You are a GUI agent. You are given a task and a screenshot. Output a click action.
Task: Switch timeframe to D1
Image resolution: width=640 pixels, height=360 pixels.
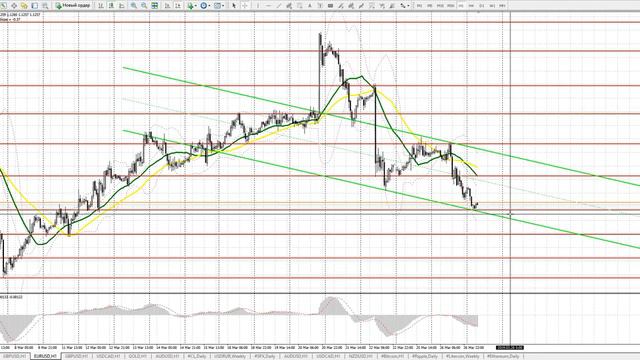[x=482, y=6]
